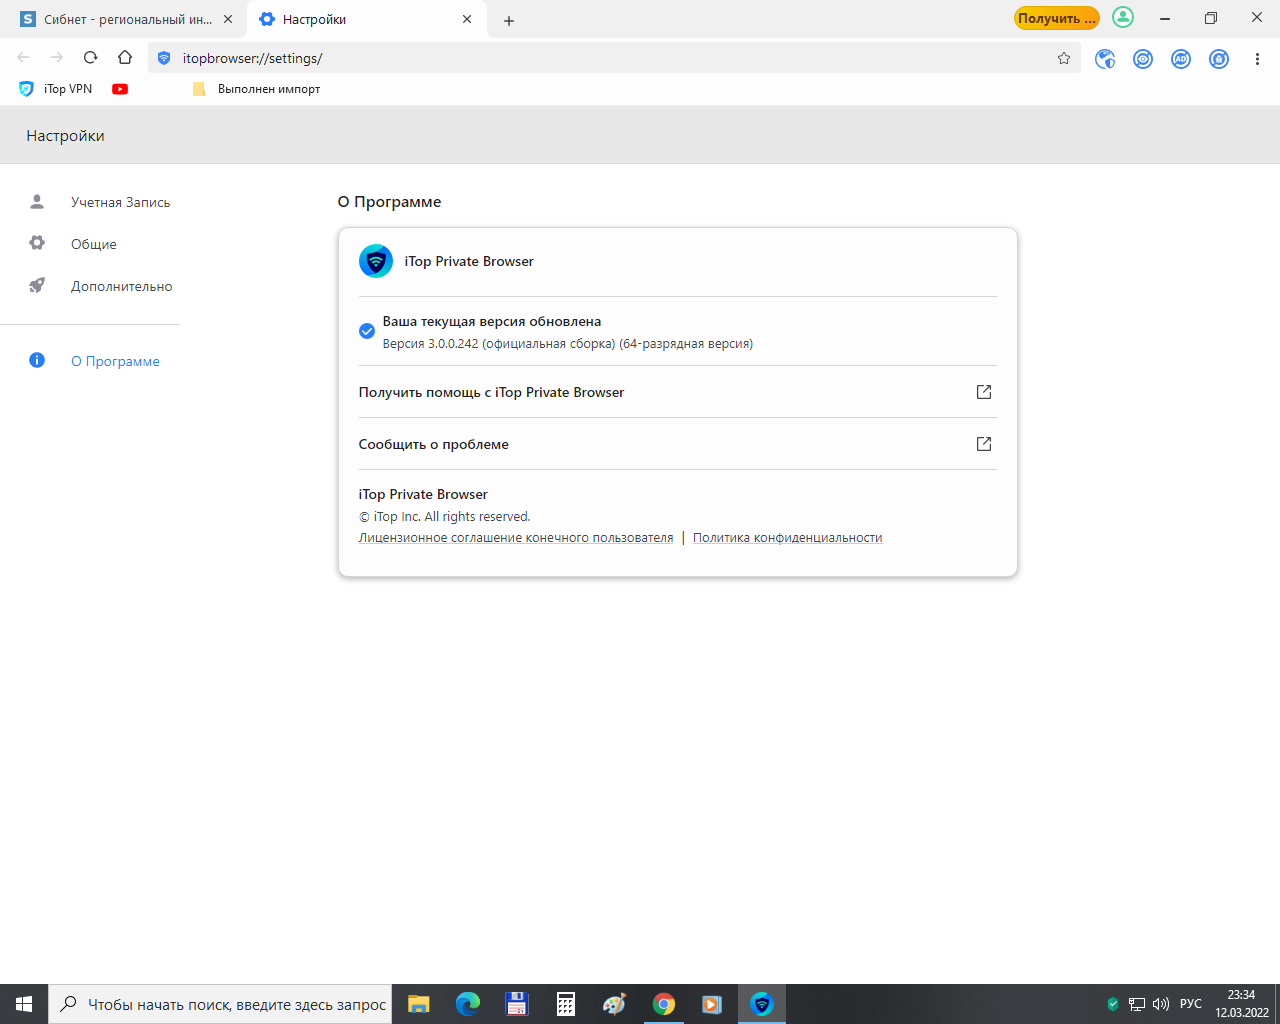Open iTop VPN bookmark
The image size is (1280, 1024).
[56, 89]
